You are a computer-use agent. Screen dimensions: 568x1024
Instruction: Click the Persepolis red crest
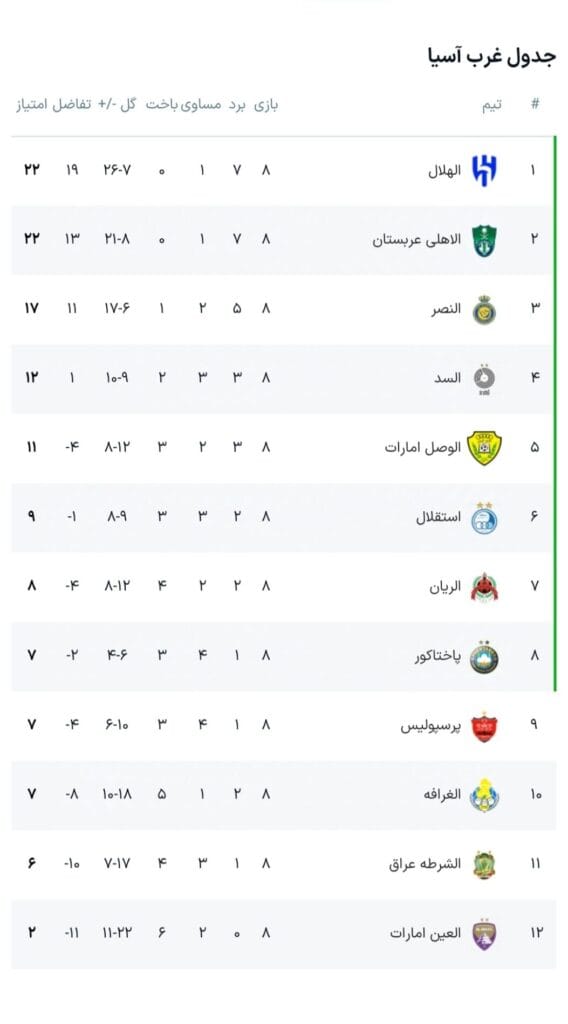coord(484,726)
